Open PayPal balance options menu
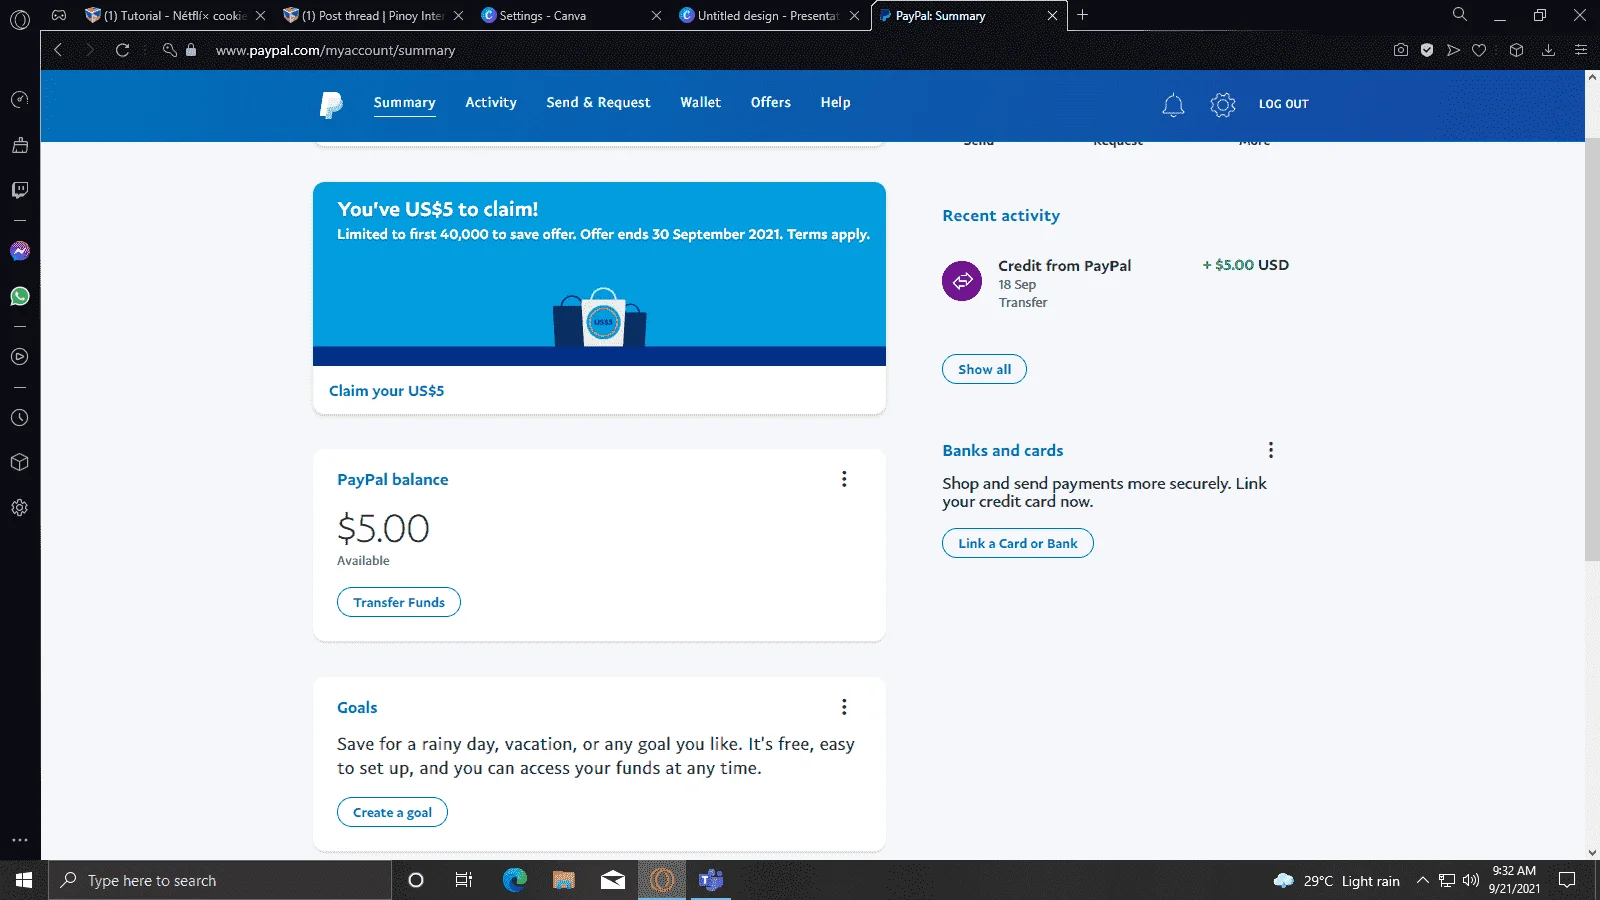The width and height of the screenshot is (1600, 900). [x=844, y=479]
